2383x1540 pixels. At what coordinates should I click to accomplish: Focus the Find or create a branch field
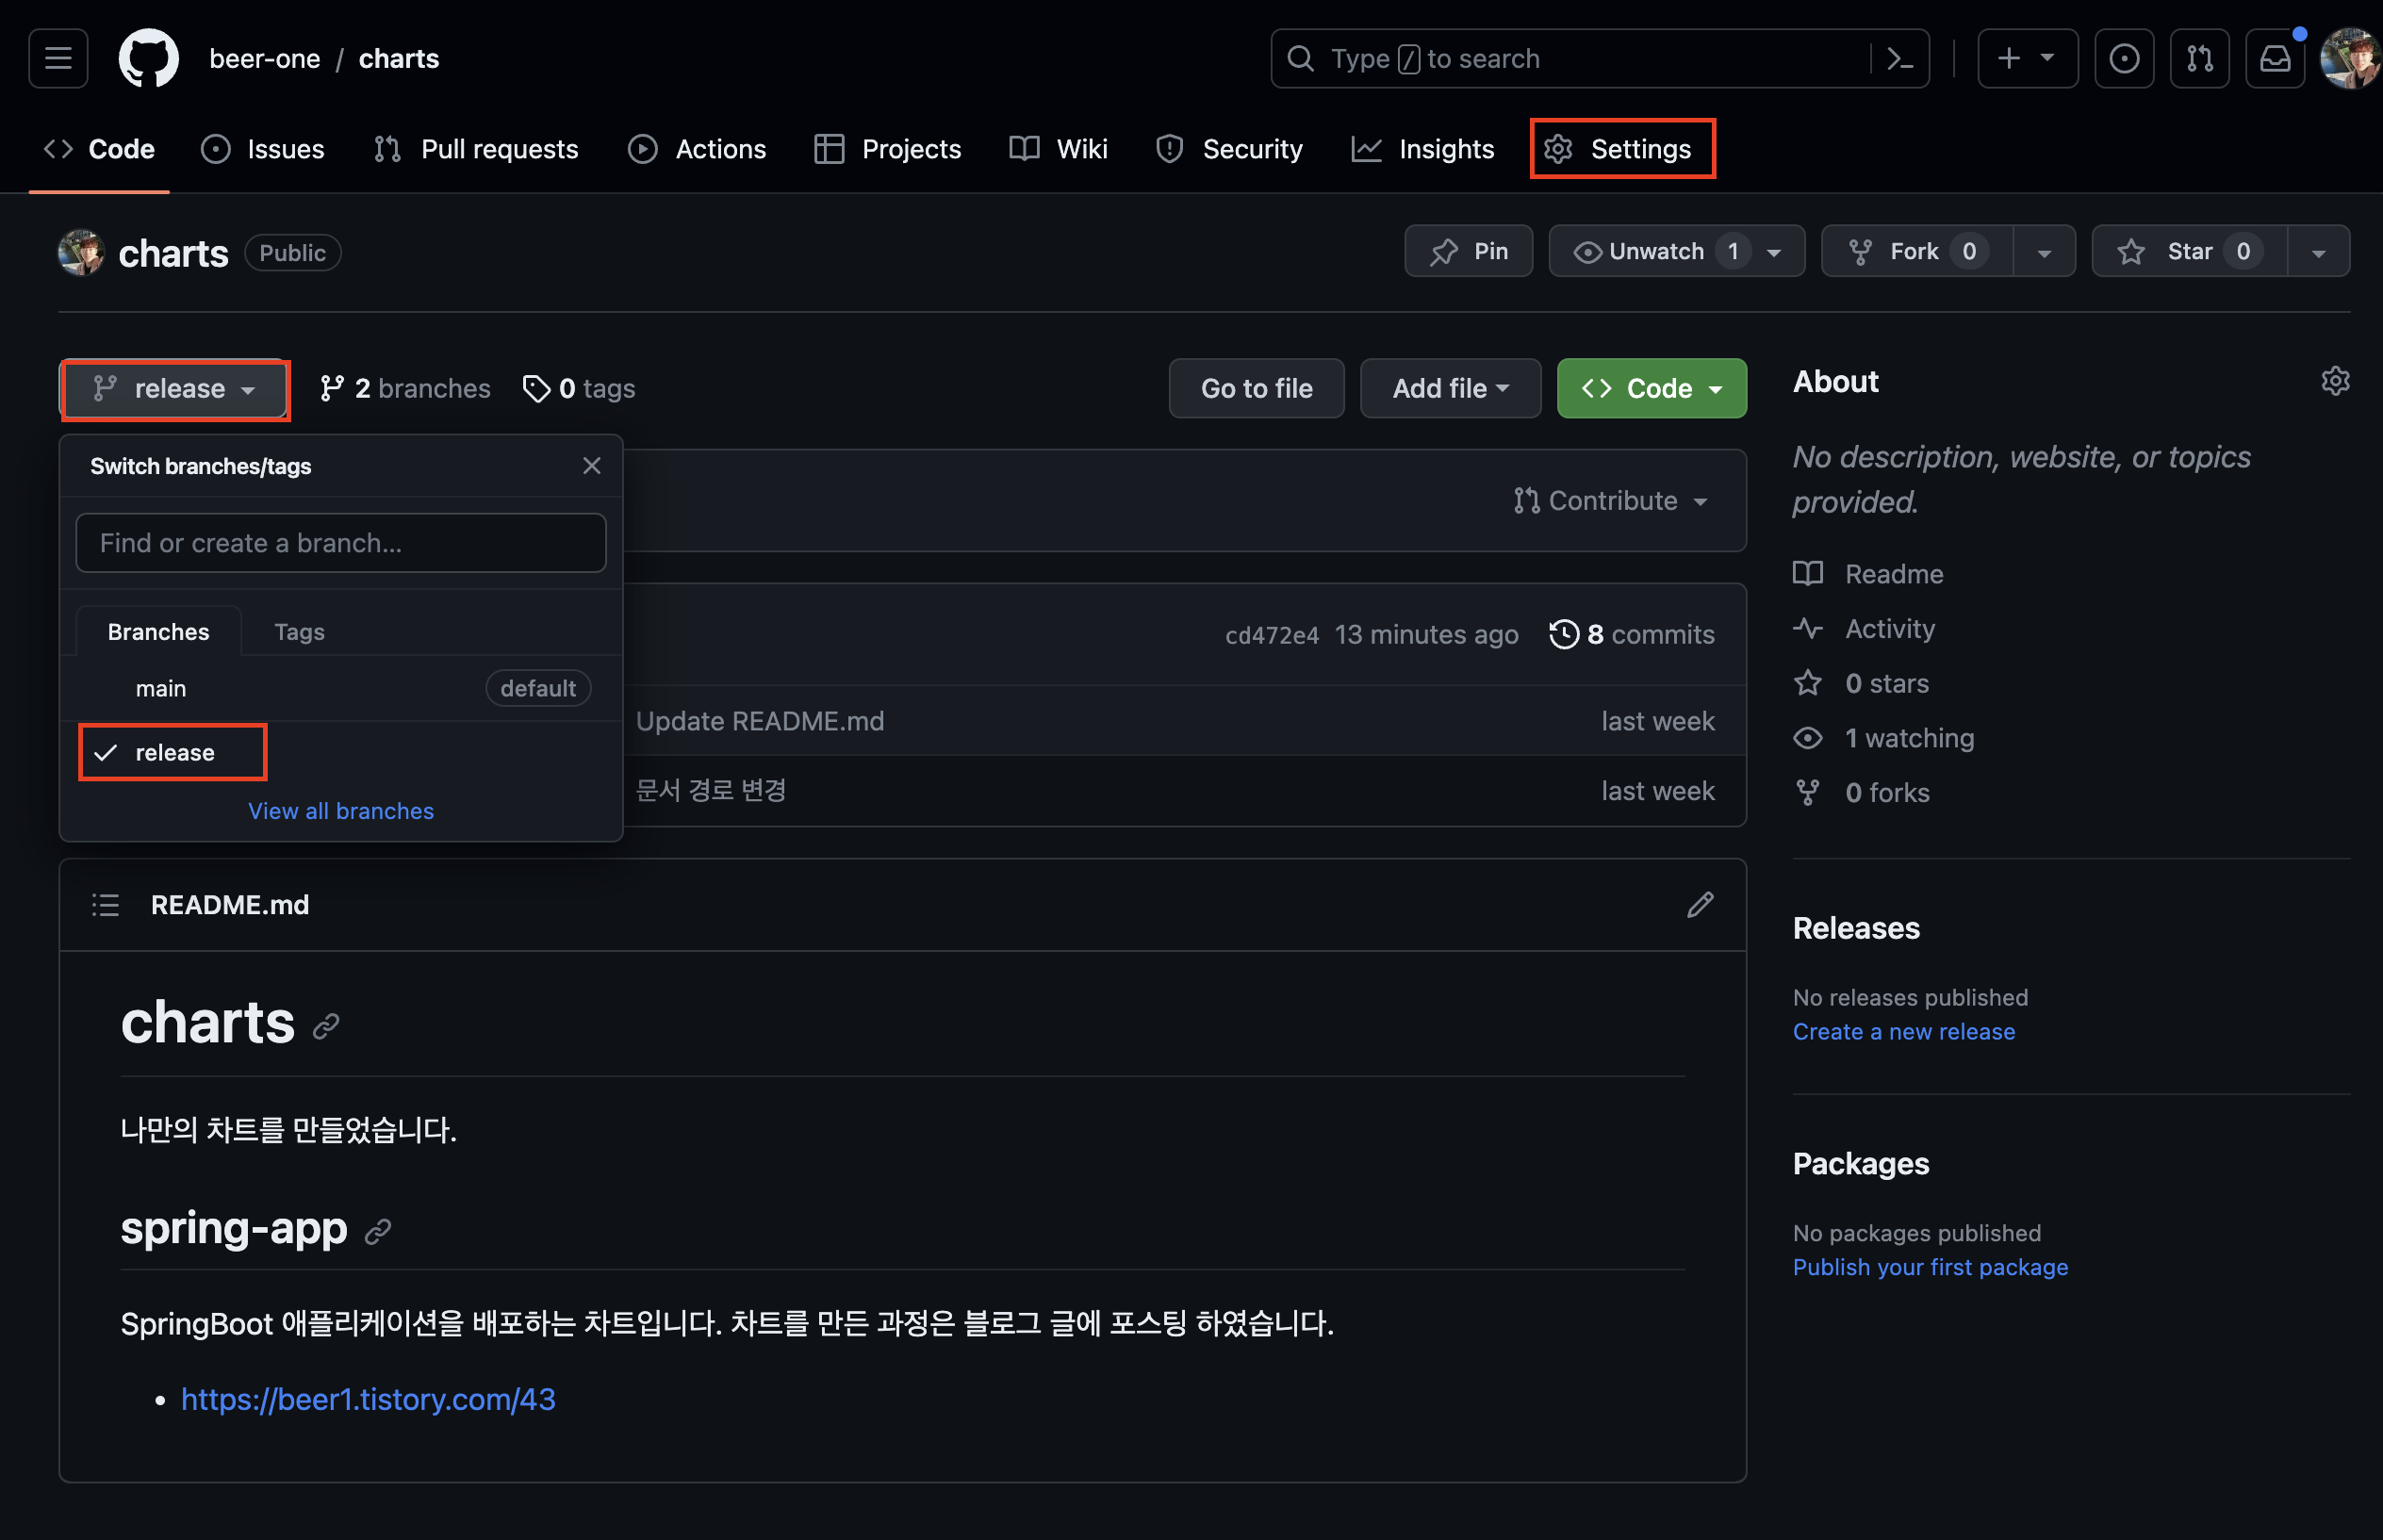[x=340, y=543]
